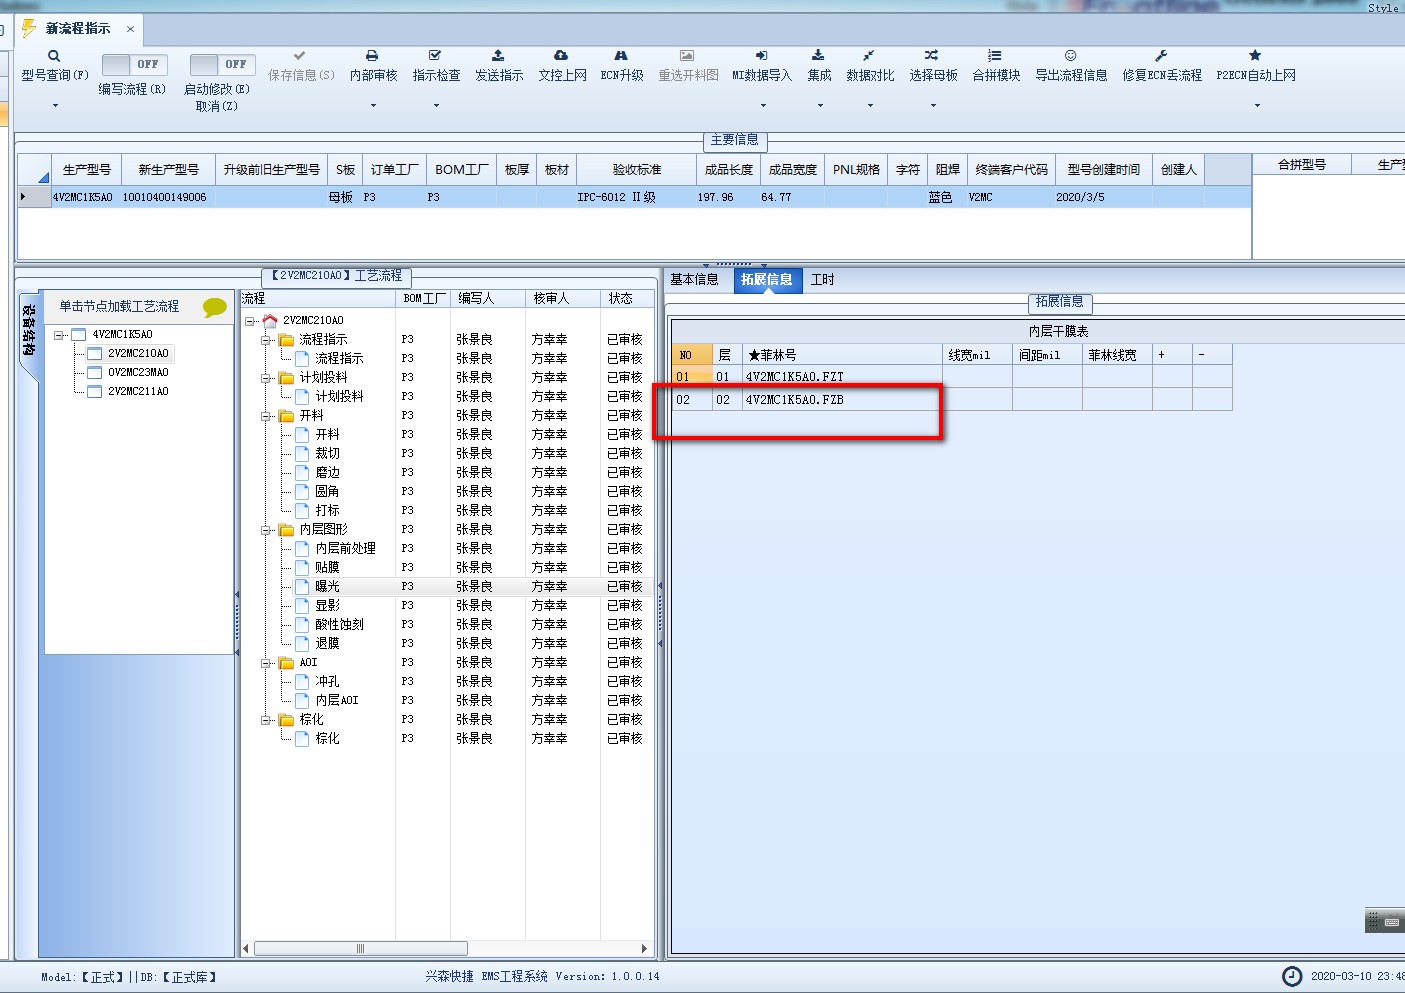The width and height of the screenshot is (1405, 993).
Task: Open the P2ECN自动上网 dropdown arrow
Action: (1256, 105)
